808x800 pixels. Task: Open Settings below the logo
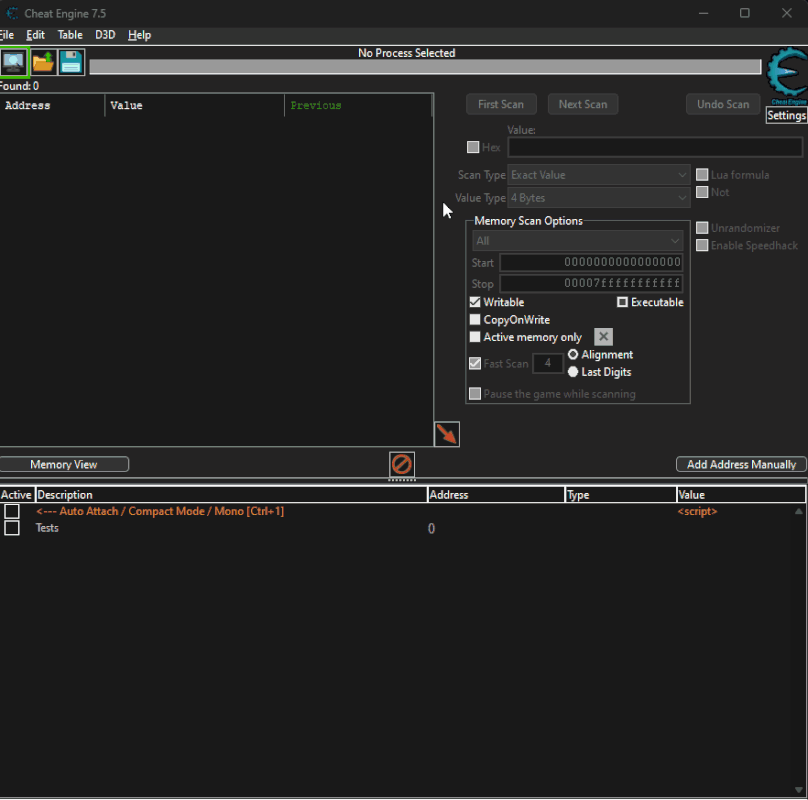786,115
